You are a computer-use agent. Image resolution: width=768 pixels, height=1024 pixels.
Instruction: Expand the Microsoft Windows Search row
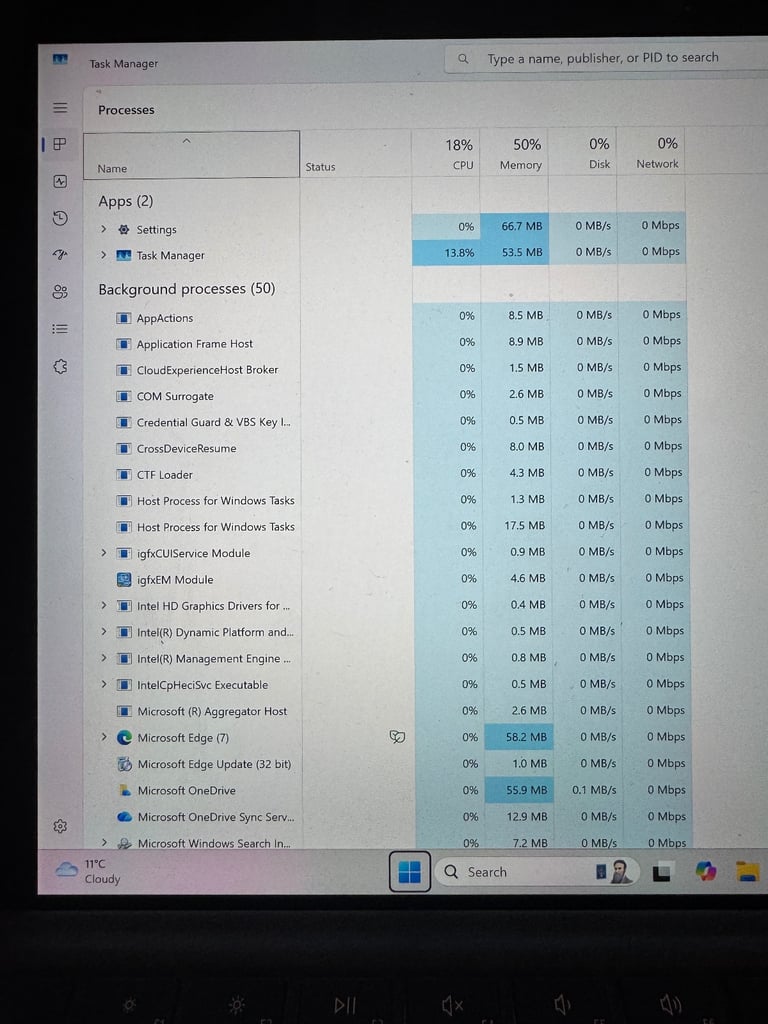[x=104, y=842]
